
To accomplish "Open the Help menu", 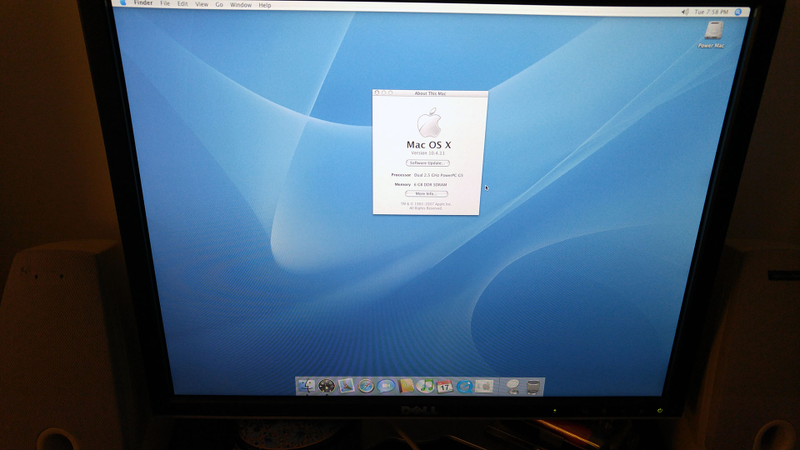I will [264, 5].
